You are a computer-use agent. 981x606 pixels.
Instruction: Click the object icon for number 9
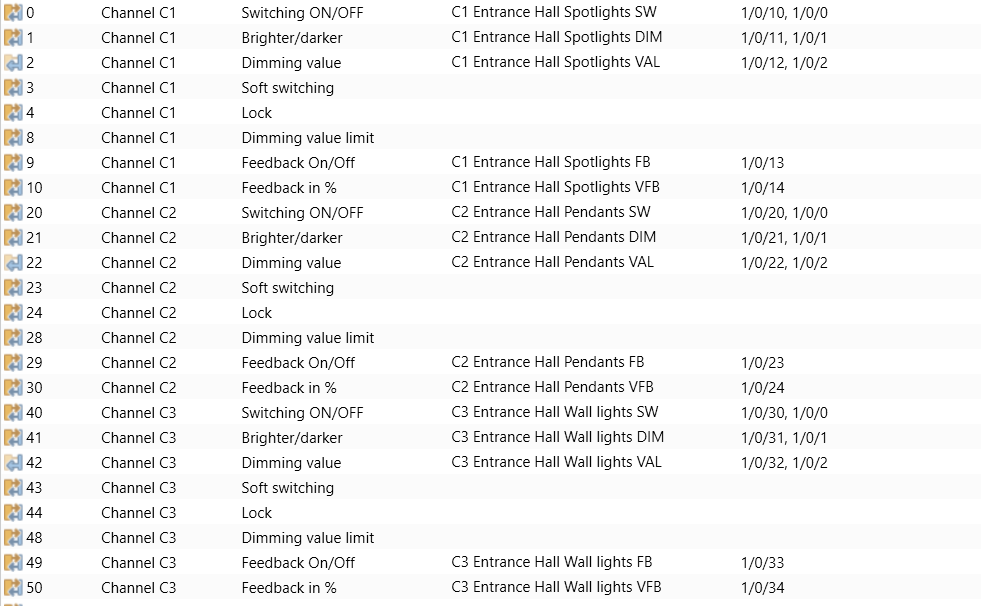(x=13, y=163)
